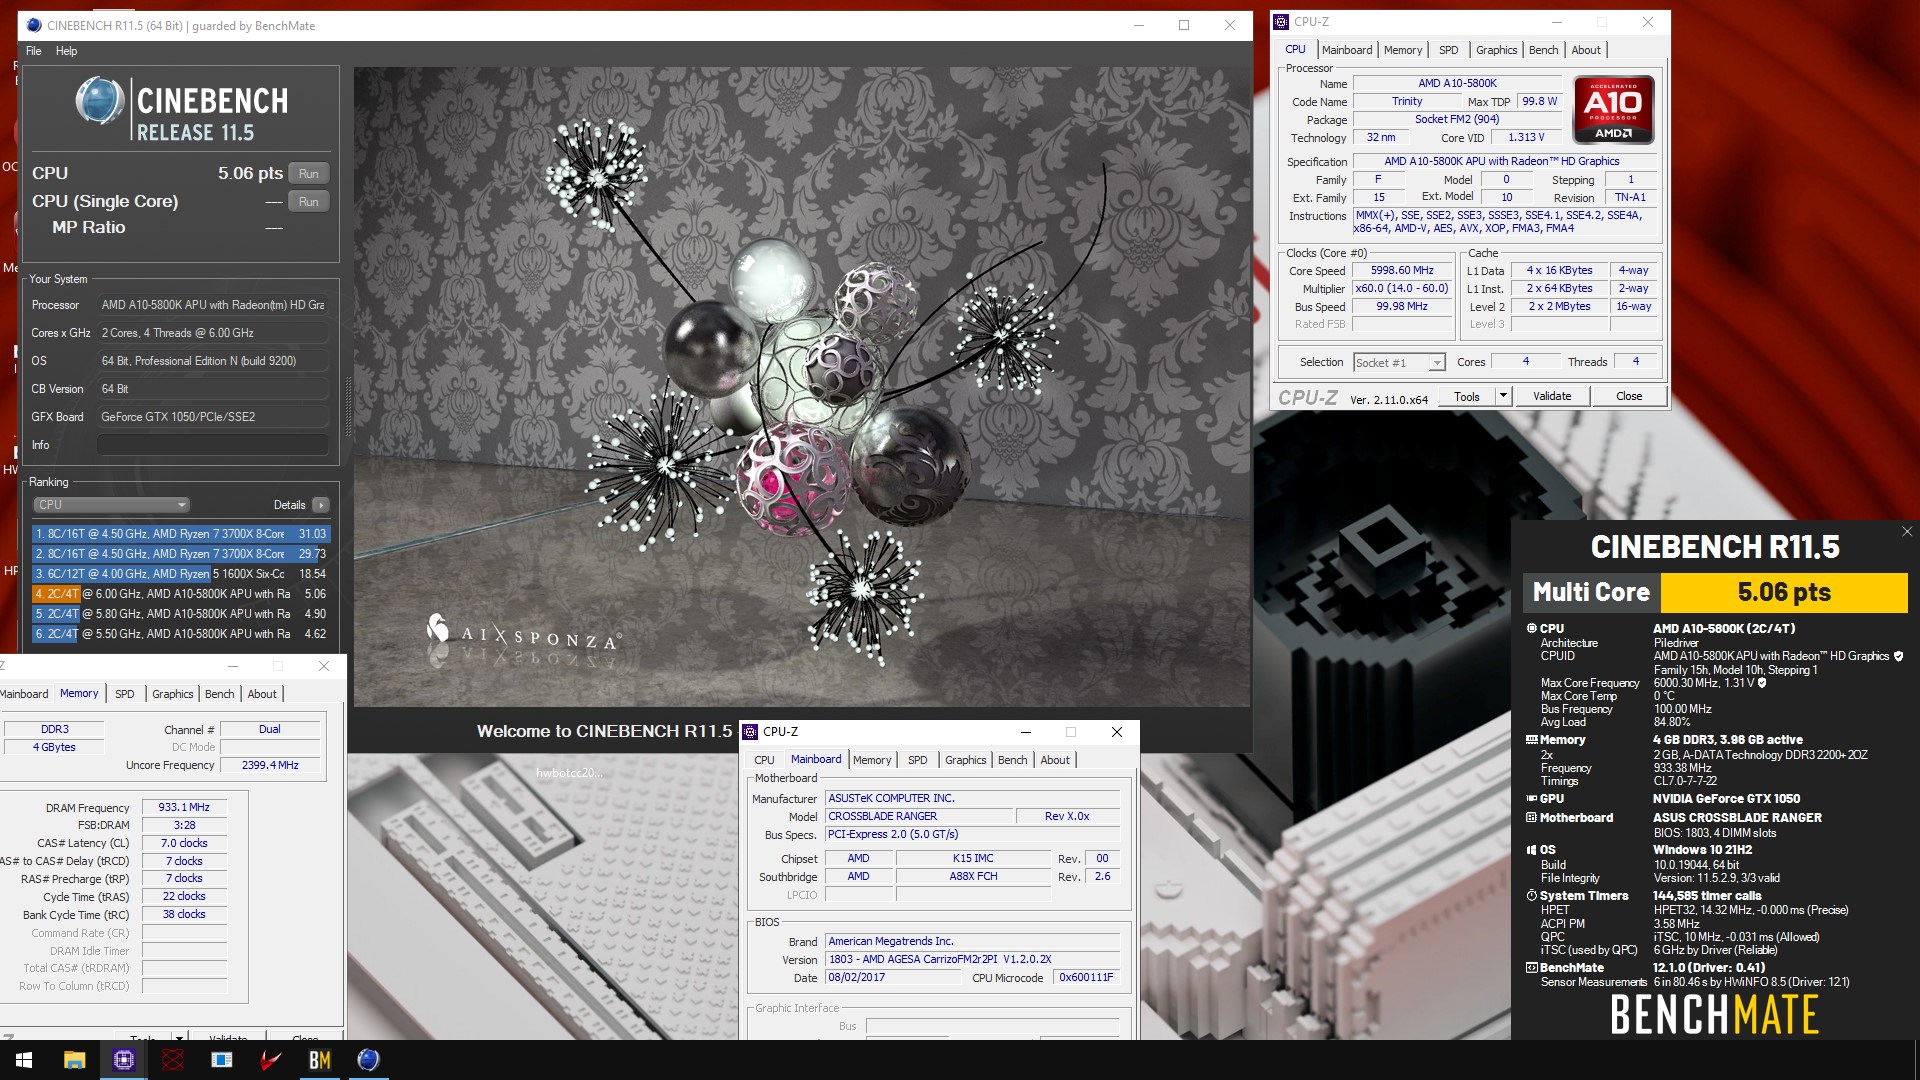Select ranking row 1 Ryzen 7 3700X 31.03
The width and height of the screenshot is (1920, 1080).
pos(181,534)
